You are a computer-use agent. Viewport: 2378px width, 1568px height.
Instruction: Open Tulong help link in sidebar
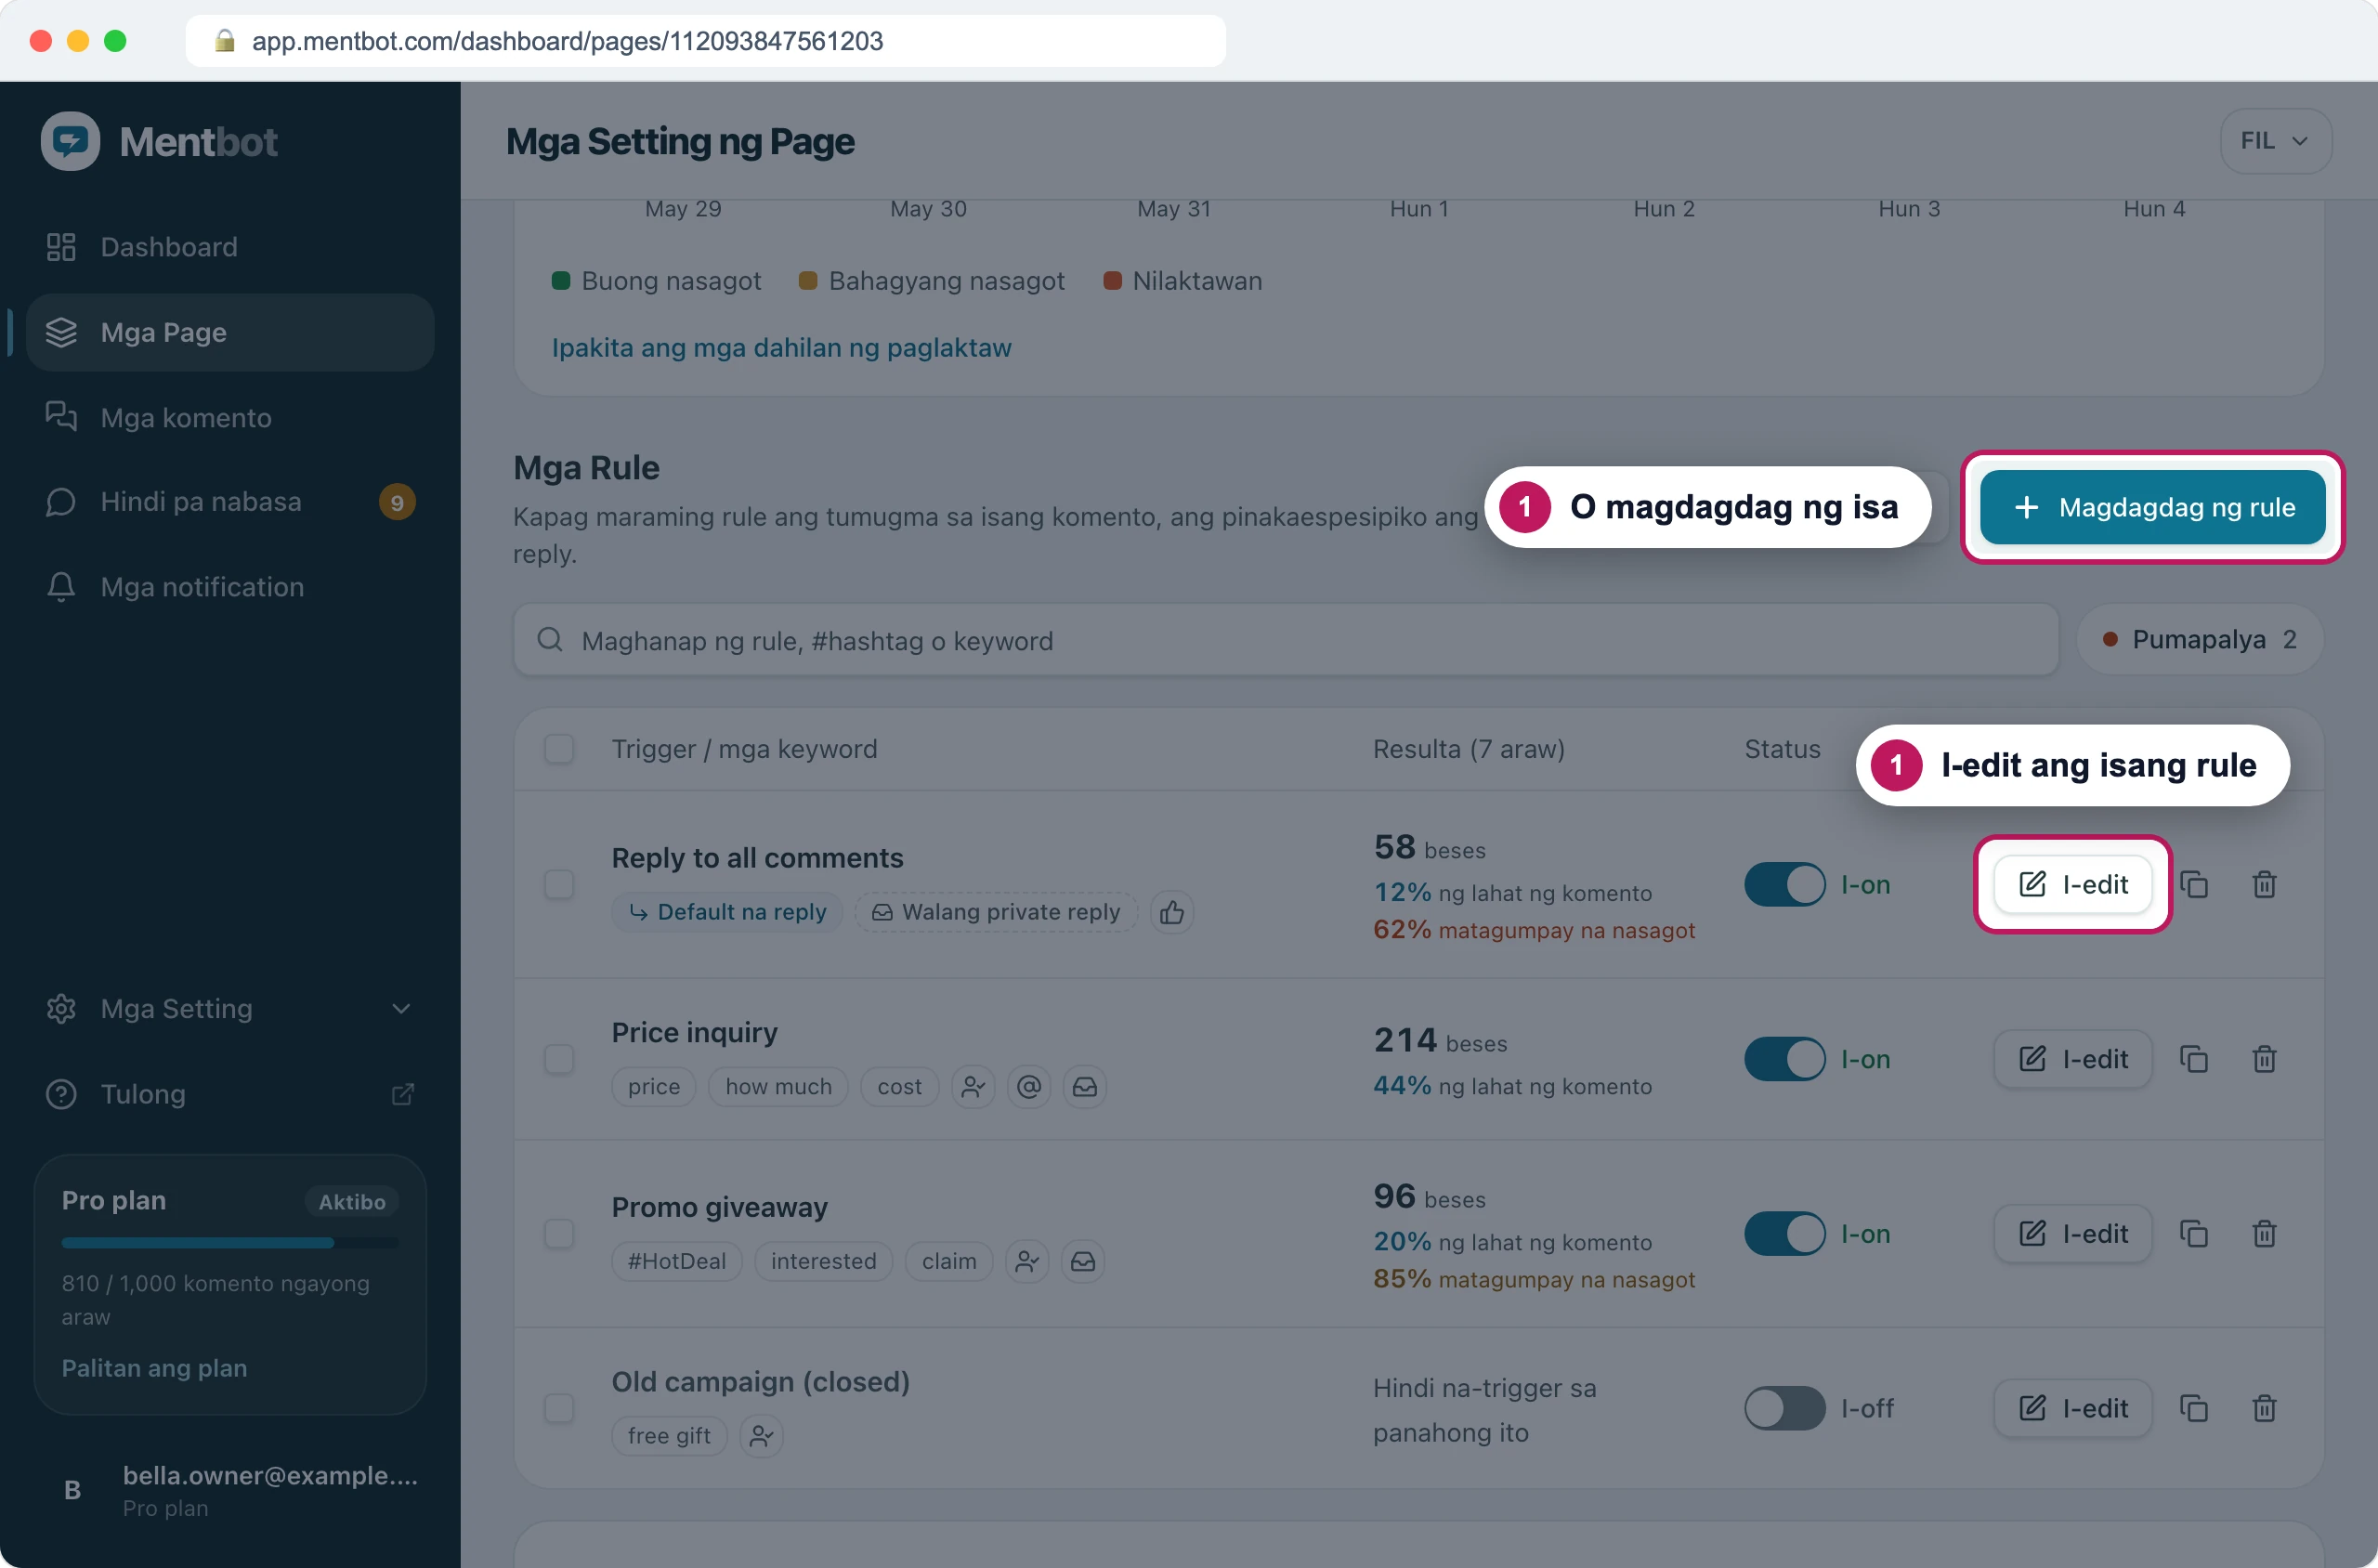click(230, 1094)
